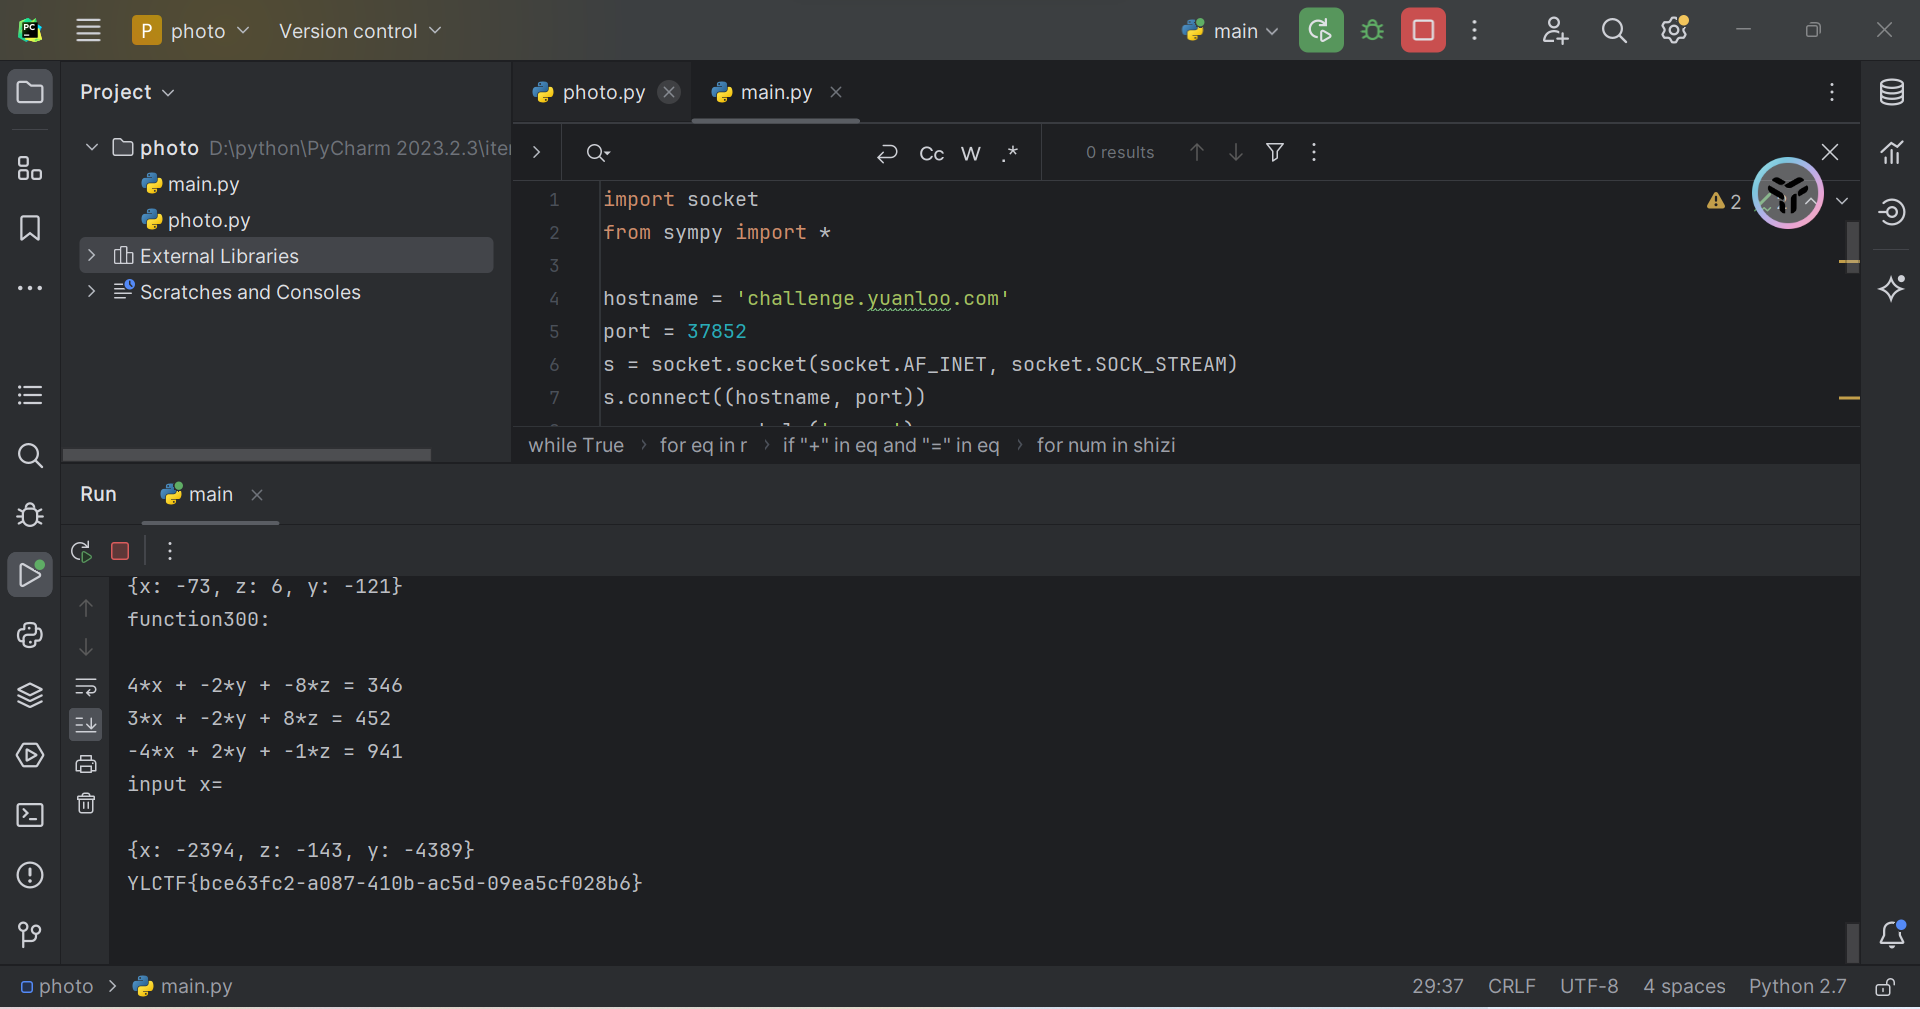Viewport: 1920px width, 1009px height.
Task: Switch the Python 2.7 interpreter
Action: 1797,987
